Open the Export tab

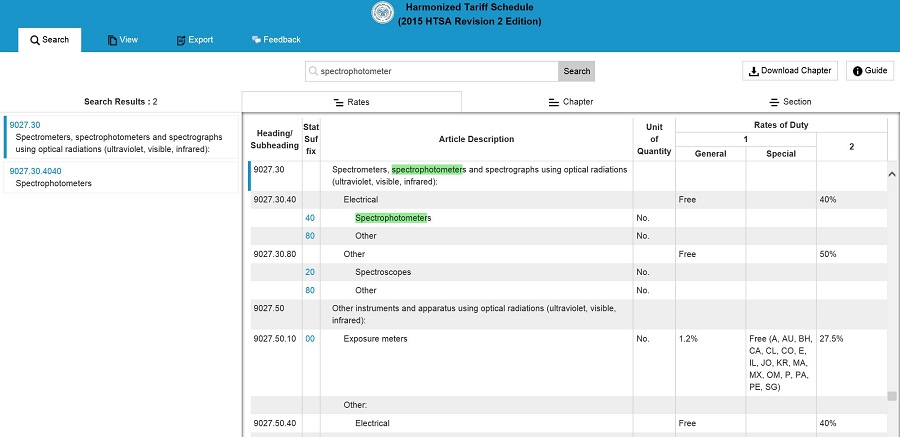(195, 40)
